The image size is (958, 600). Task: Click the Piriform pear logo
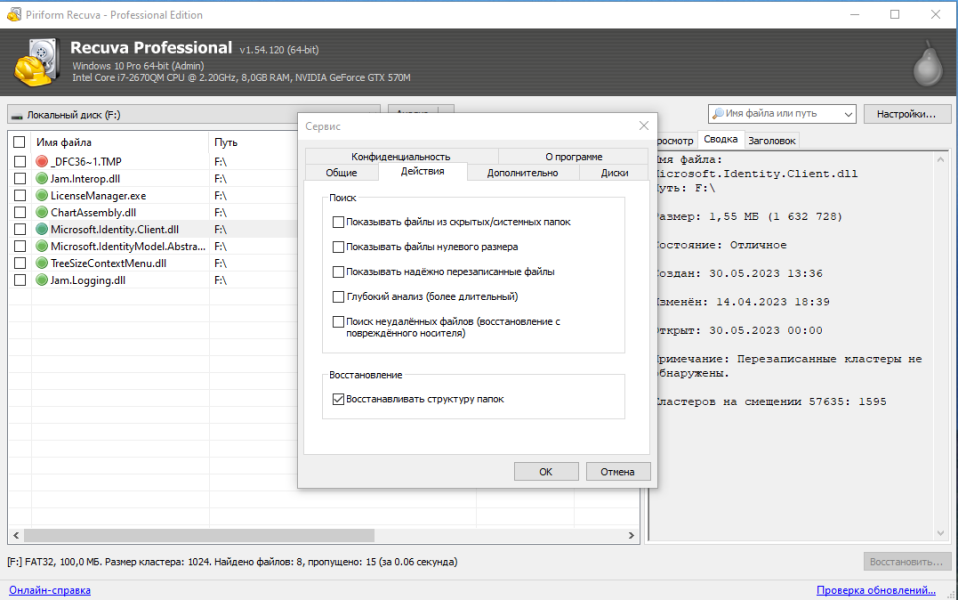(x=927, y=63)
